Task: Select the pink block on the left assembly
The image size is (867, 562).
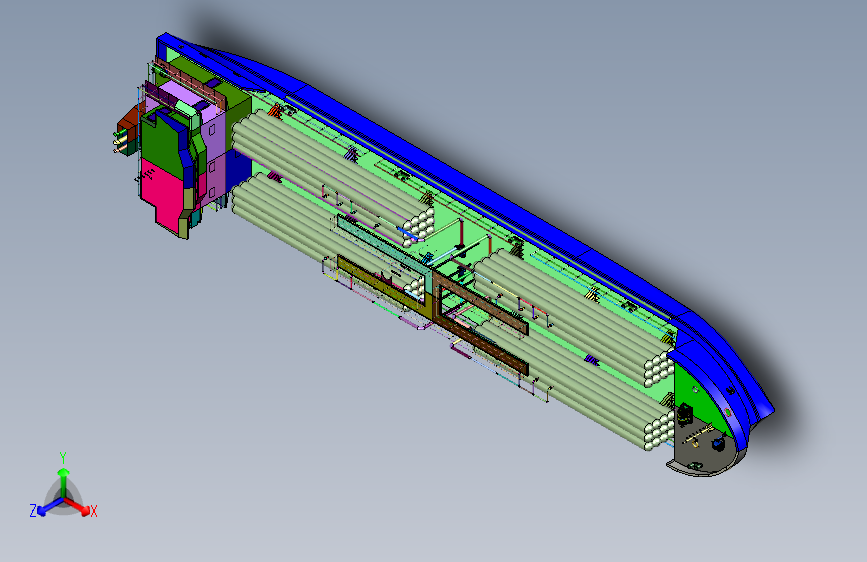Action: (x=163, y=195)
